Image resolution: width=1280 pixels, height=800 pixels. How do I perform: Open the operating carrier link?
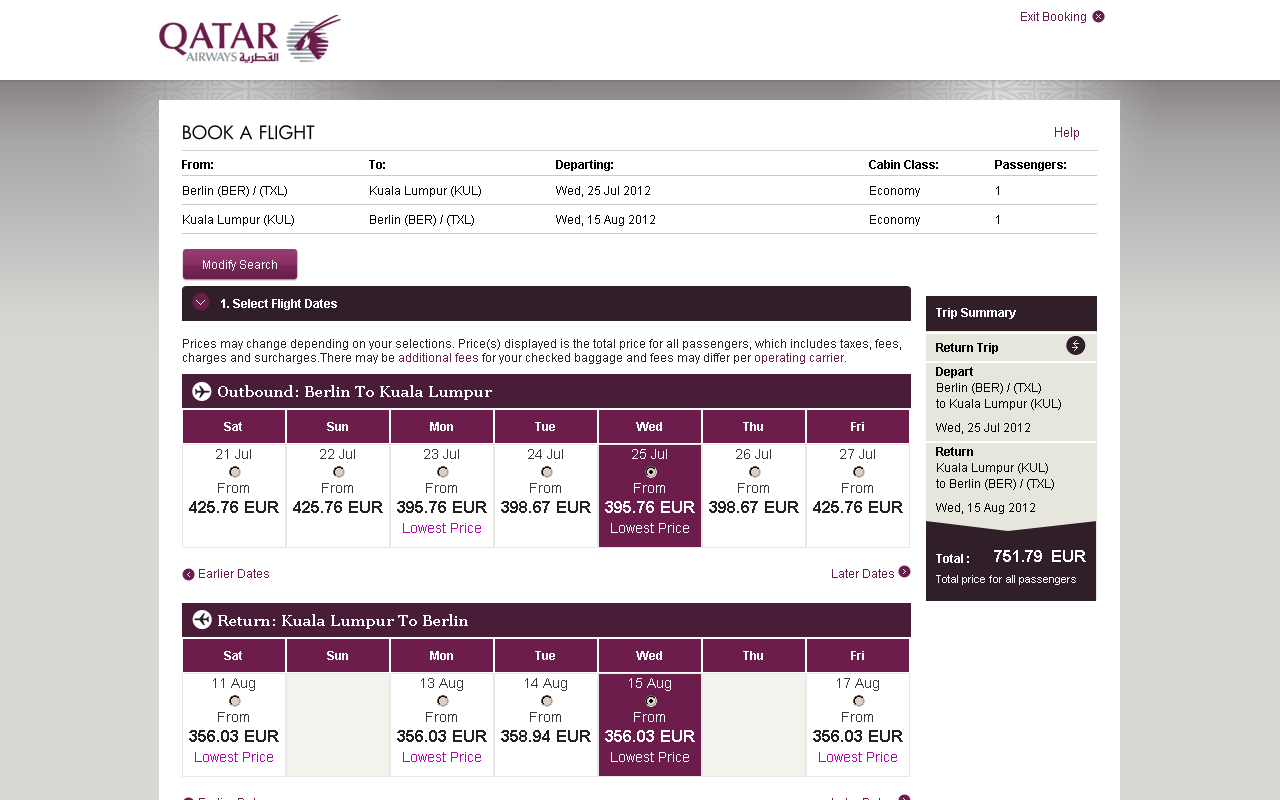point(799,358)
